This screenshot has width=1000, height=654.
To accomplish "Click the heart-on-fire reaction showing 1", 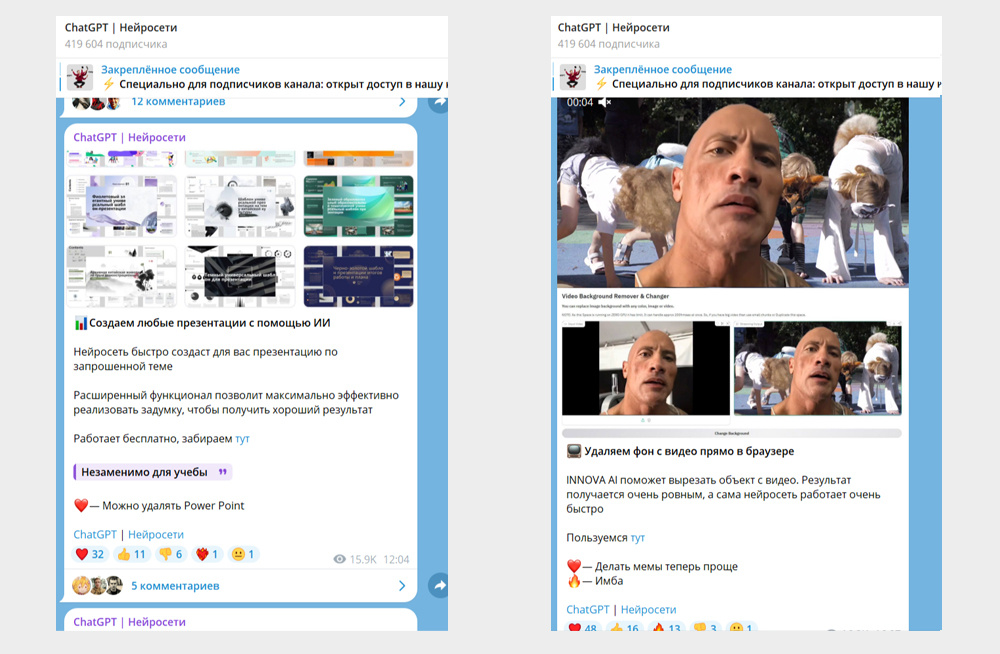I will coord(207,554).
